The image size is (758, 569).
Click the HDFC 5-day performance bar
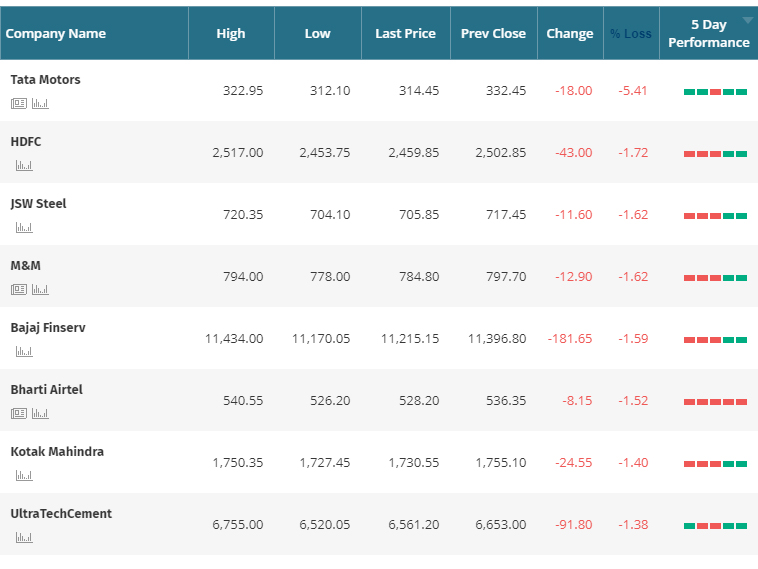click(715, 153)
